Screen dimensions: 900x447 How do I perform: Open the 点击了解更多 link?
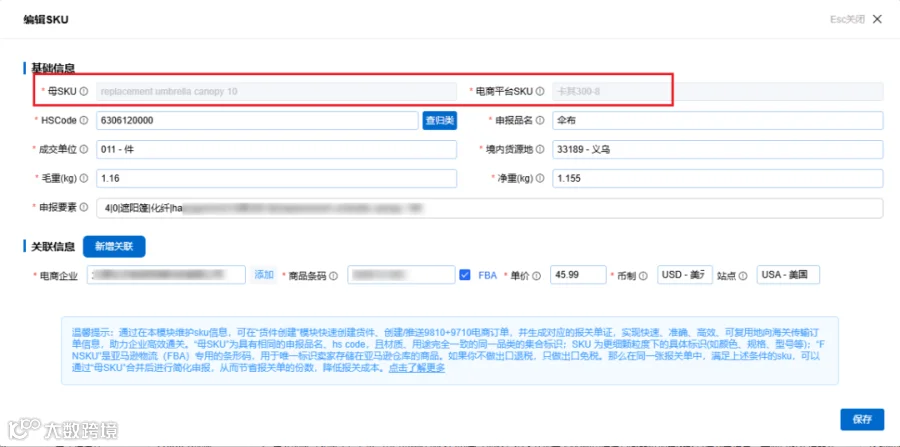tap(417, 368)
